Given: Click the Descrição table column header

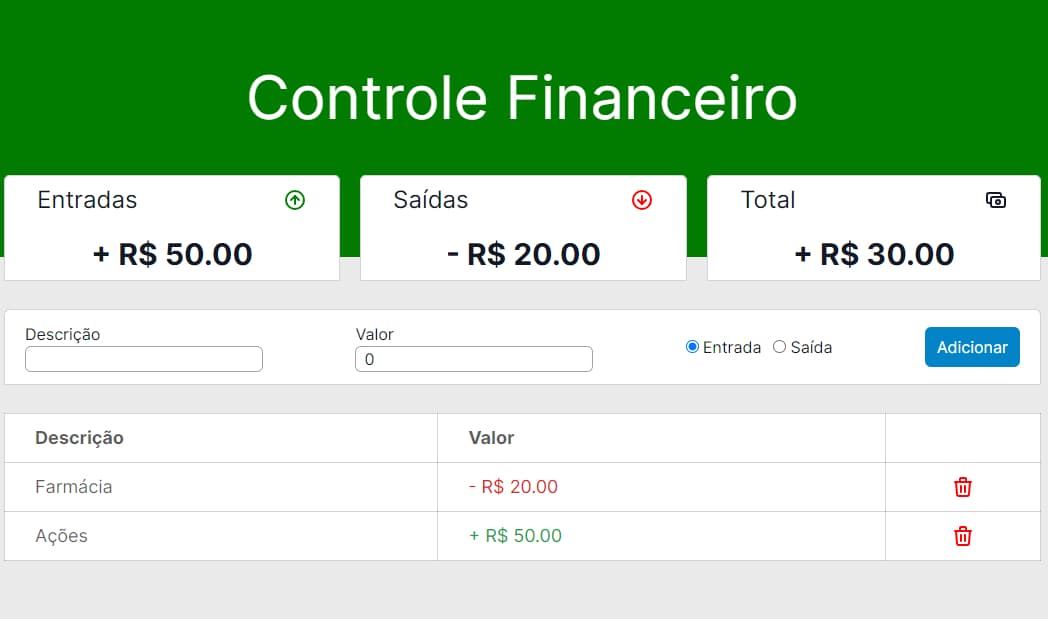Looking at the screenshot, I should point(77,438).
